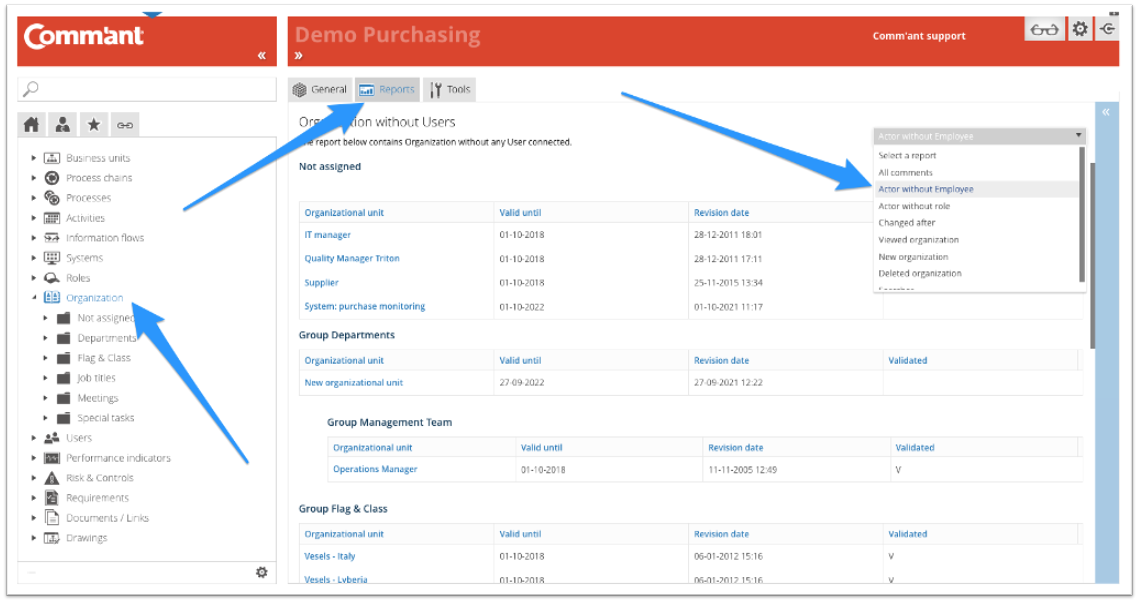Open settings gear in top header

[x=1080, y=29]
